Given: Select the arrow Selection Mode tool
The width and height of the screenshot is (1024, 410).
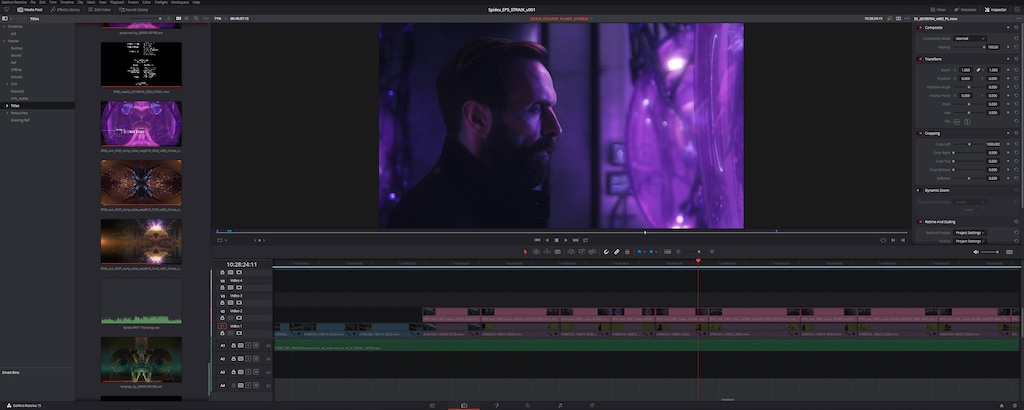Looking at the screenshot, I should point(524,251).
